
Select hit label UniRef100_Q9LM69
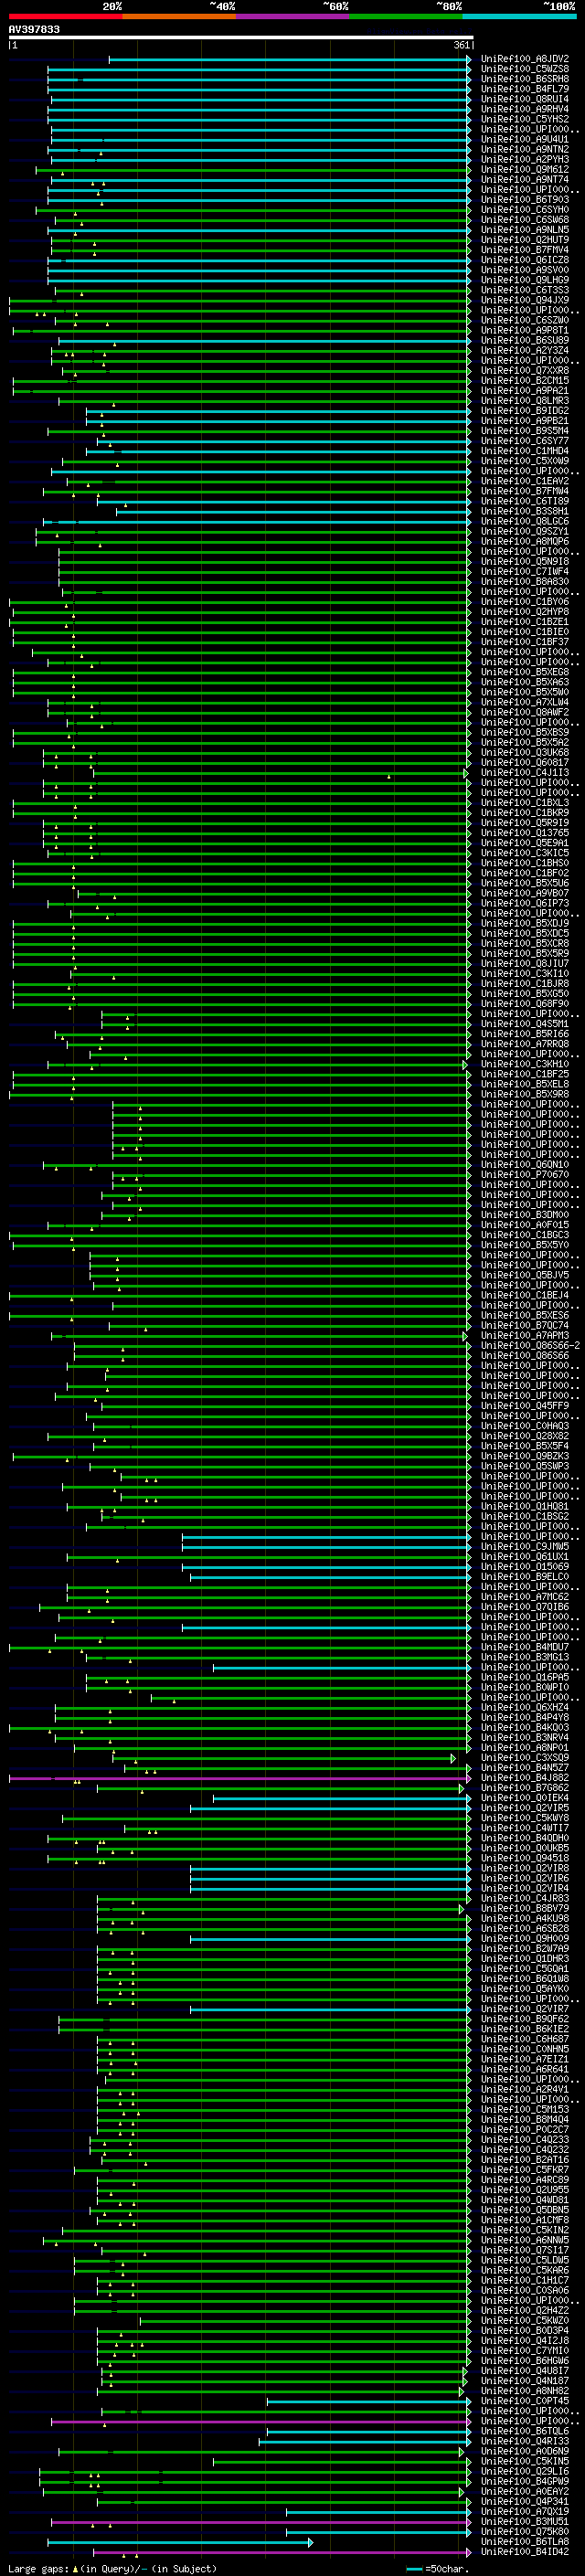tap(525, 280)
